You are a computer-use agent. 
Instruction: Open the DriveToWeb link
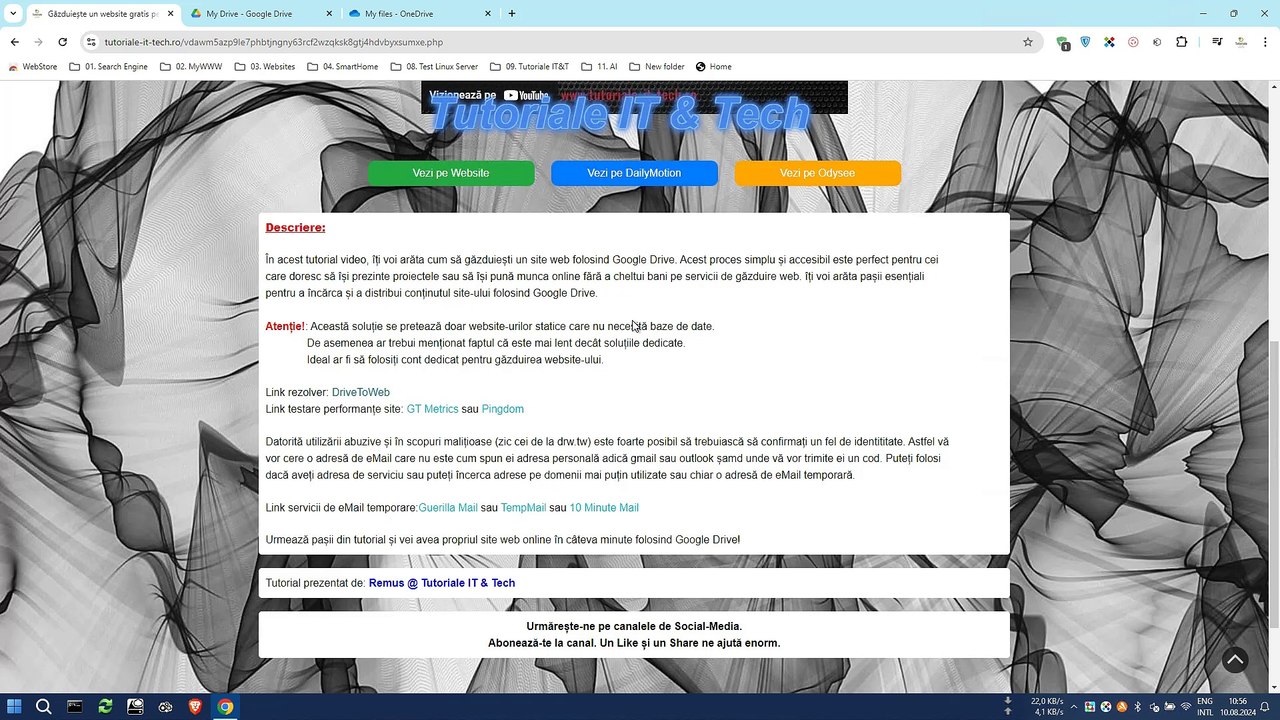pyautogui.click(x=361, y=392)
